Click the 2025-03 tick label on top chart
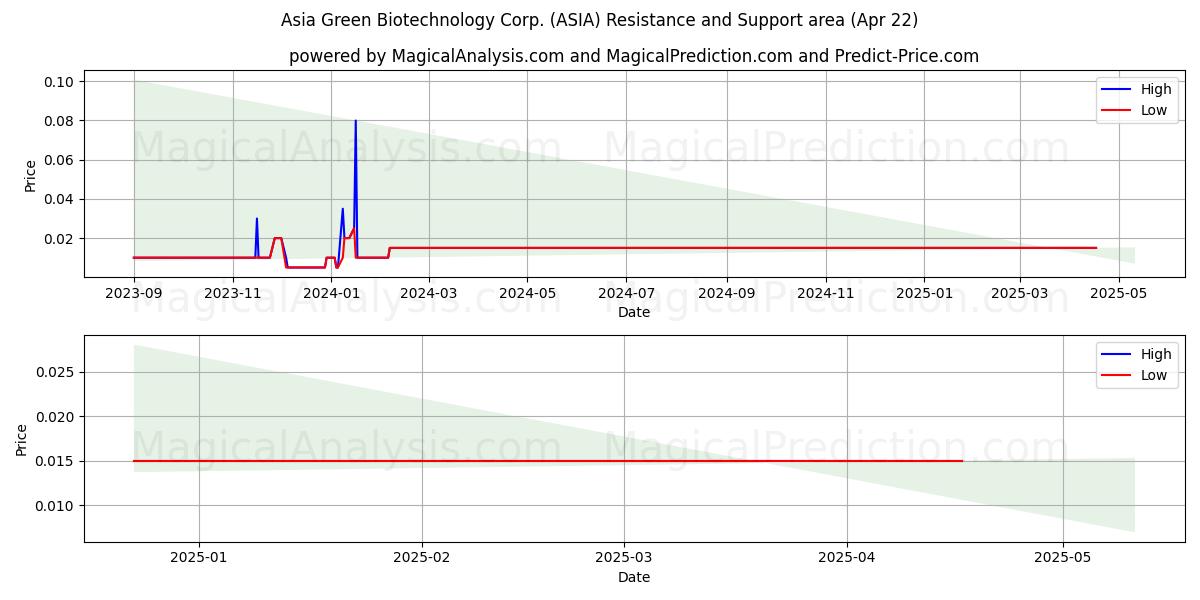1200x600 pixels. (1019, 294)
